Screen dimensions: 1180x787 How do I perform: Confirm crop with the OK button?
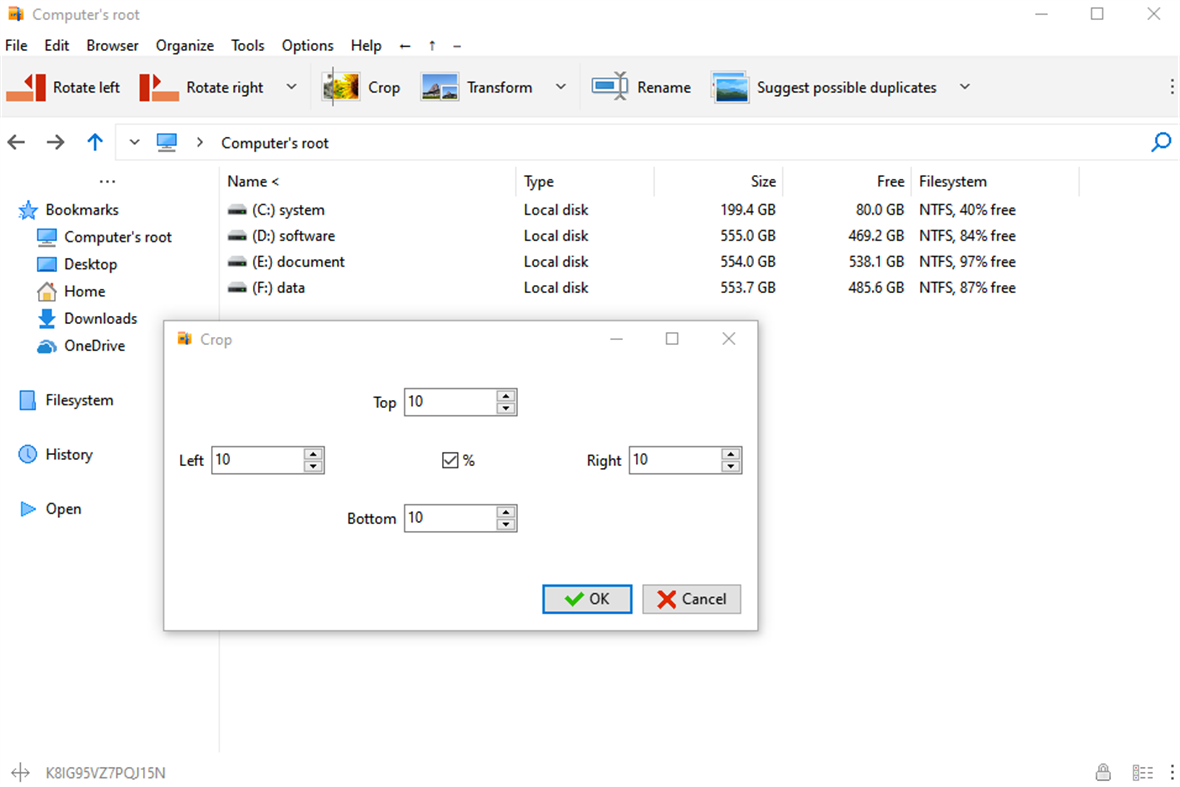click(587, 598)
